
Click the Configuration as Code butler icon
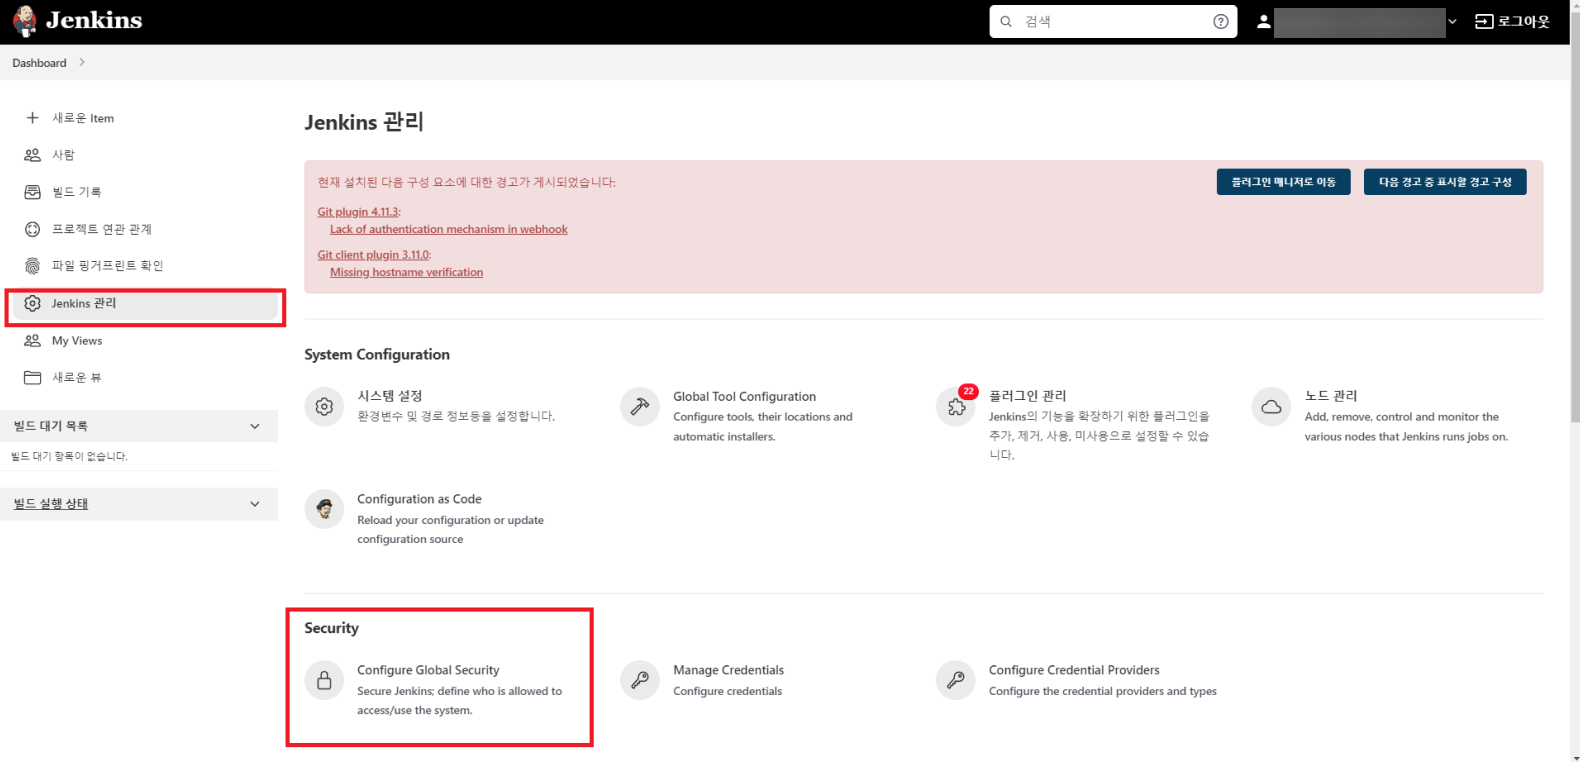tap(324, 510)
